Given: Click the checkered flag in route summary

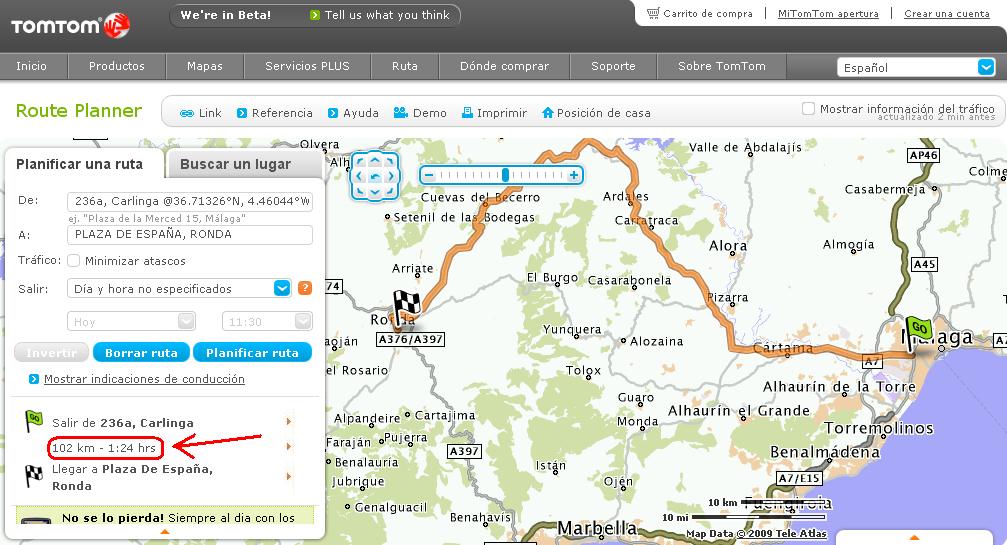Looking at the screenshot, I should pyautogui.click(x=33, y=476).
